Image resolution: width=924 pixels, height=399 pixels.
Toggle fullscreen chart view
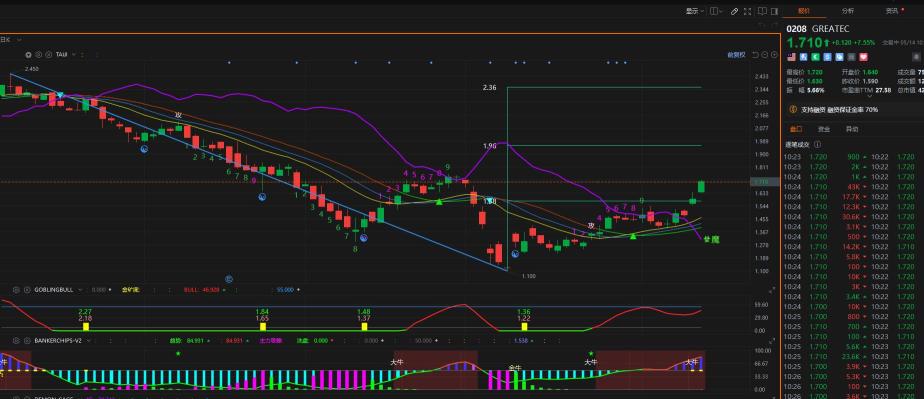click(748, 11)
